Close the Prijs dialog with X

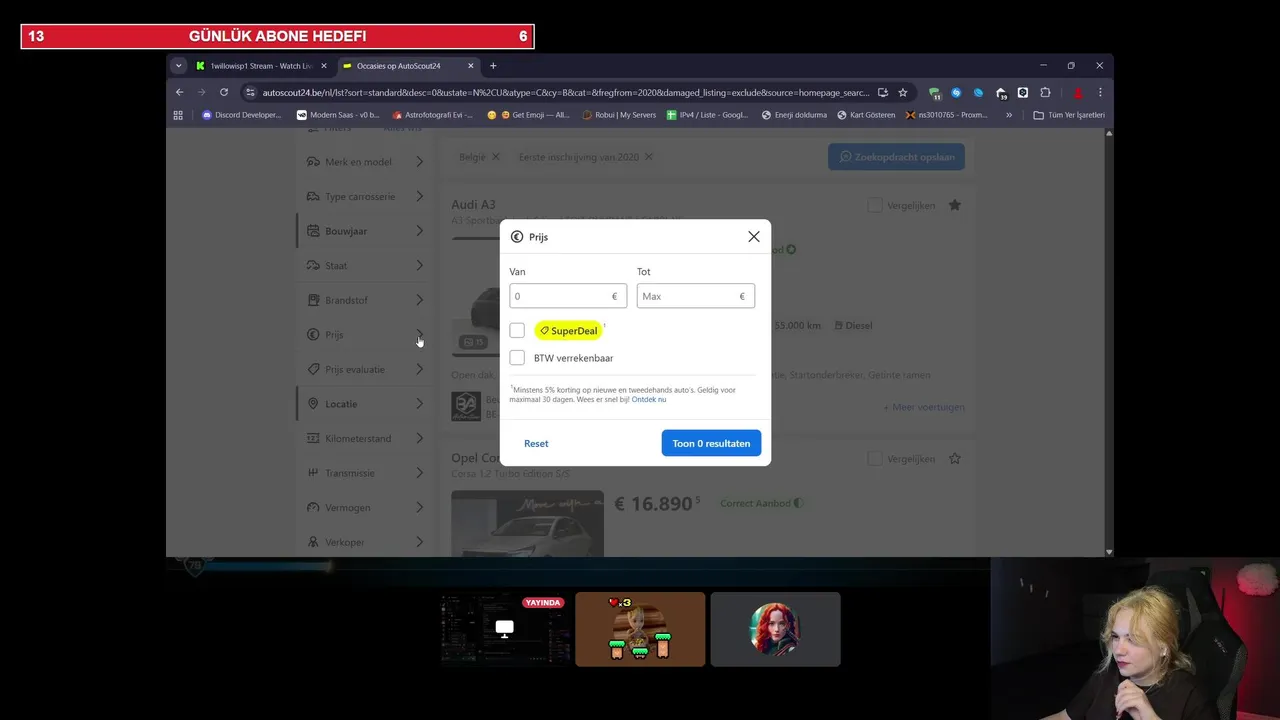coord(753,237)
